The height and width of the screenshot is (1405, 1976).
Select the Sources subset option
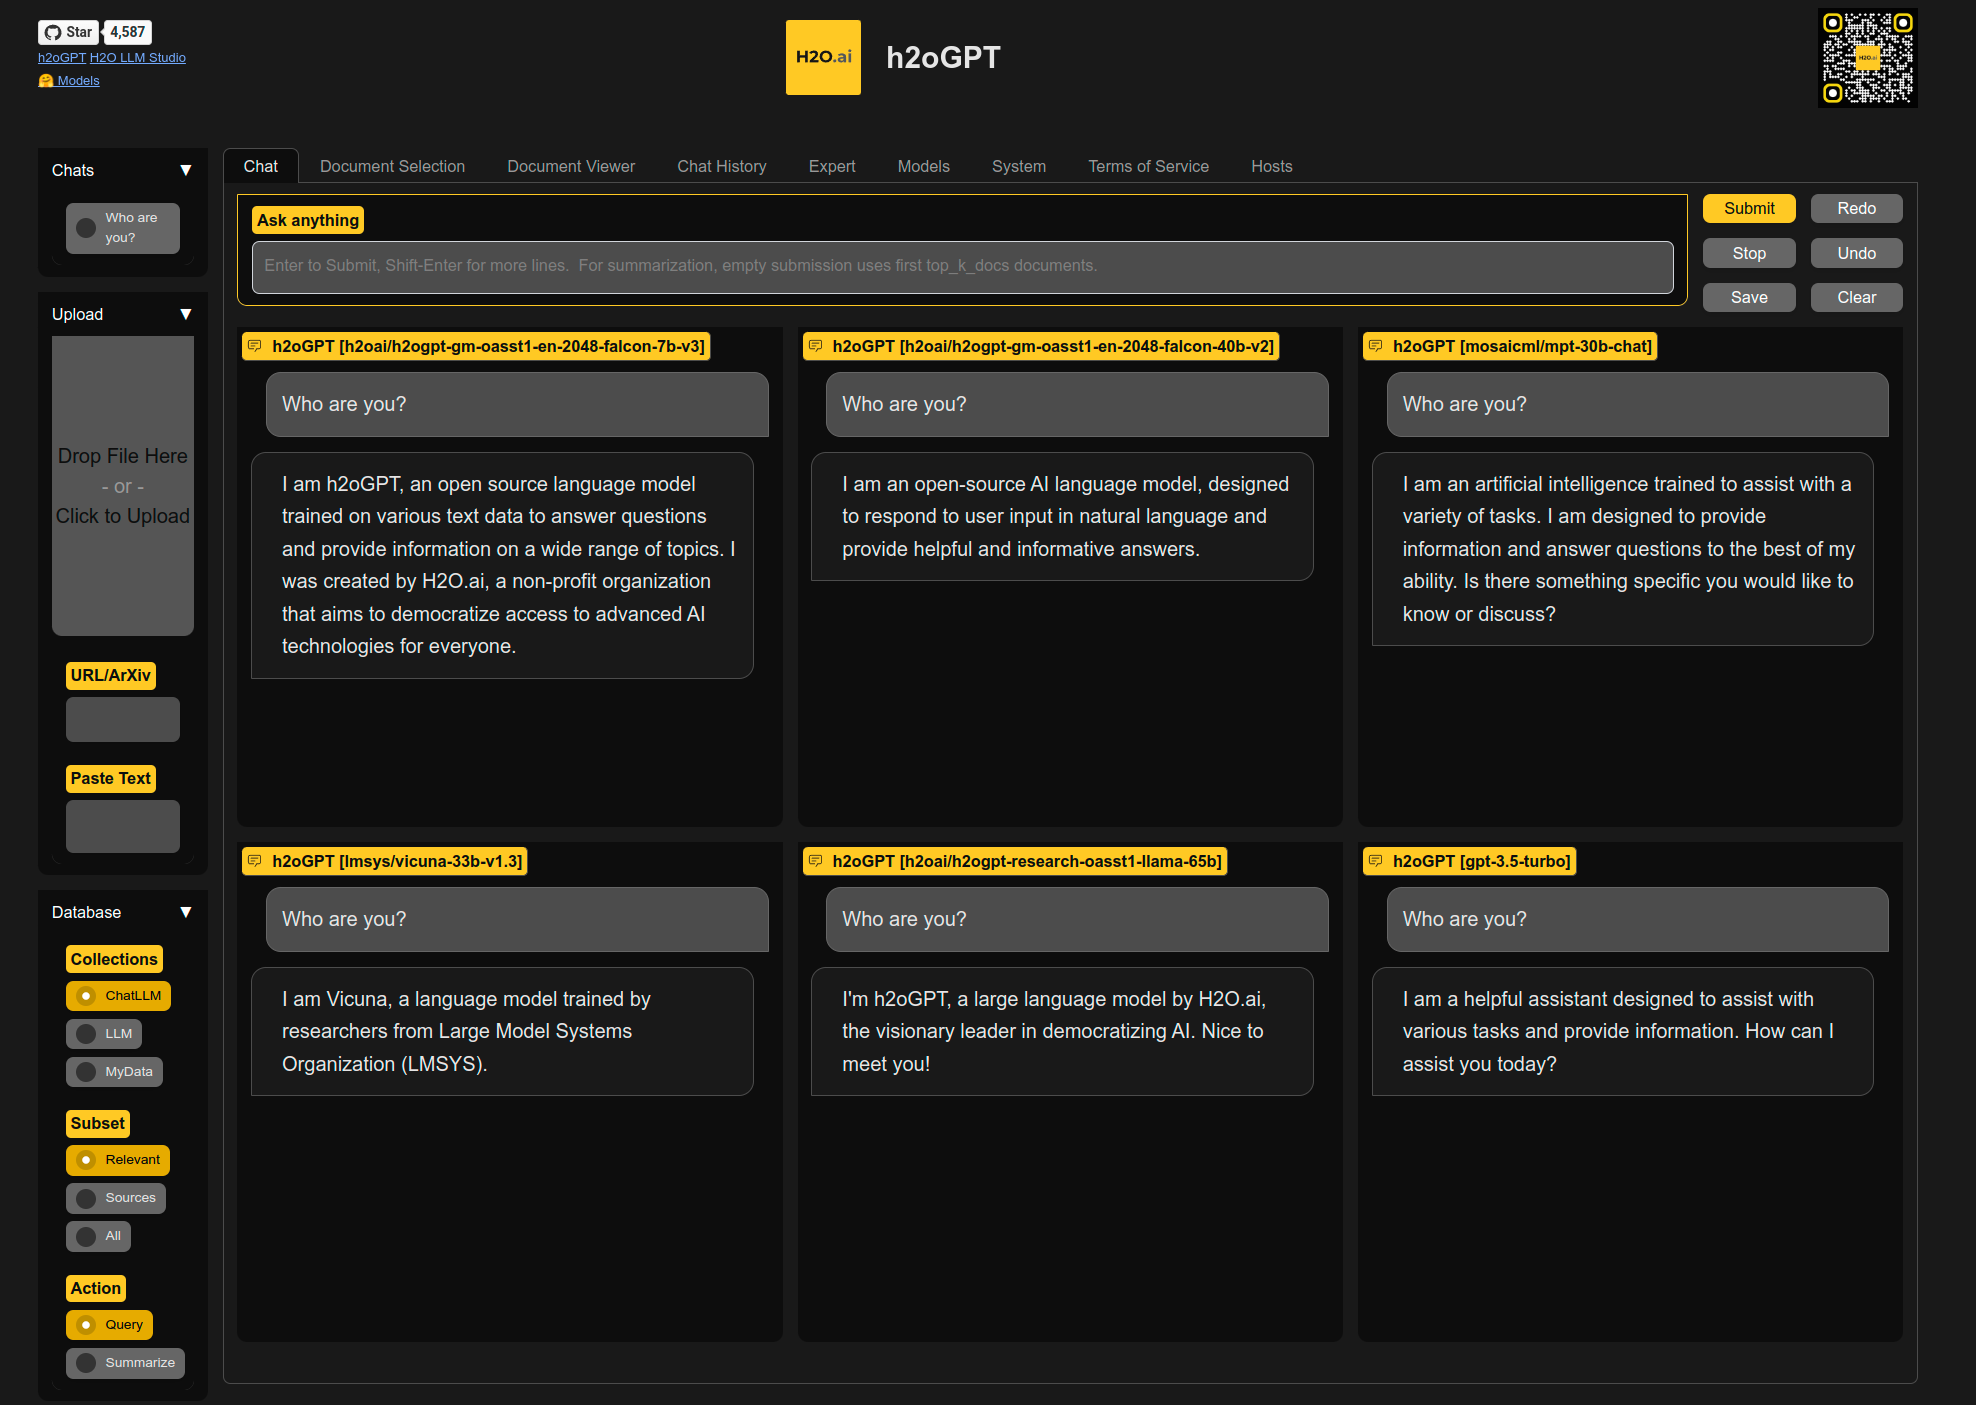click(x=87, y=1198)
